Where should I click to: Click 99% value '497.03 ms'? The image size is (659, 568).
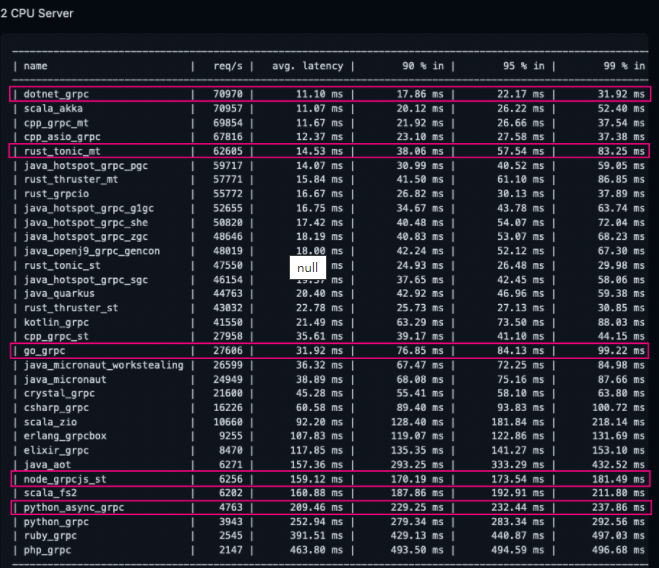618,536
